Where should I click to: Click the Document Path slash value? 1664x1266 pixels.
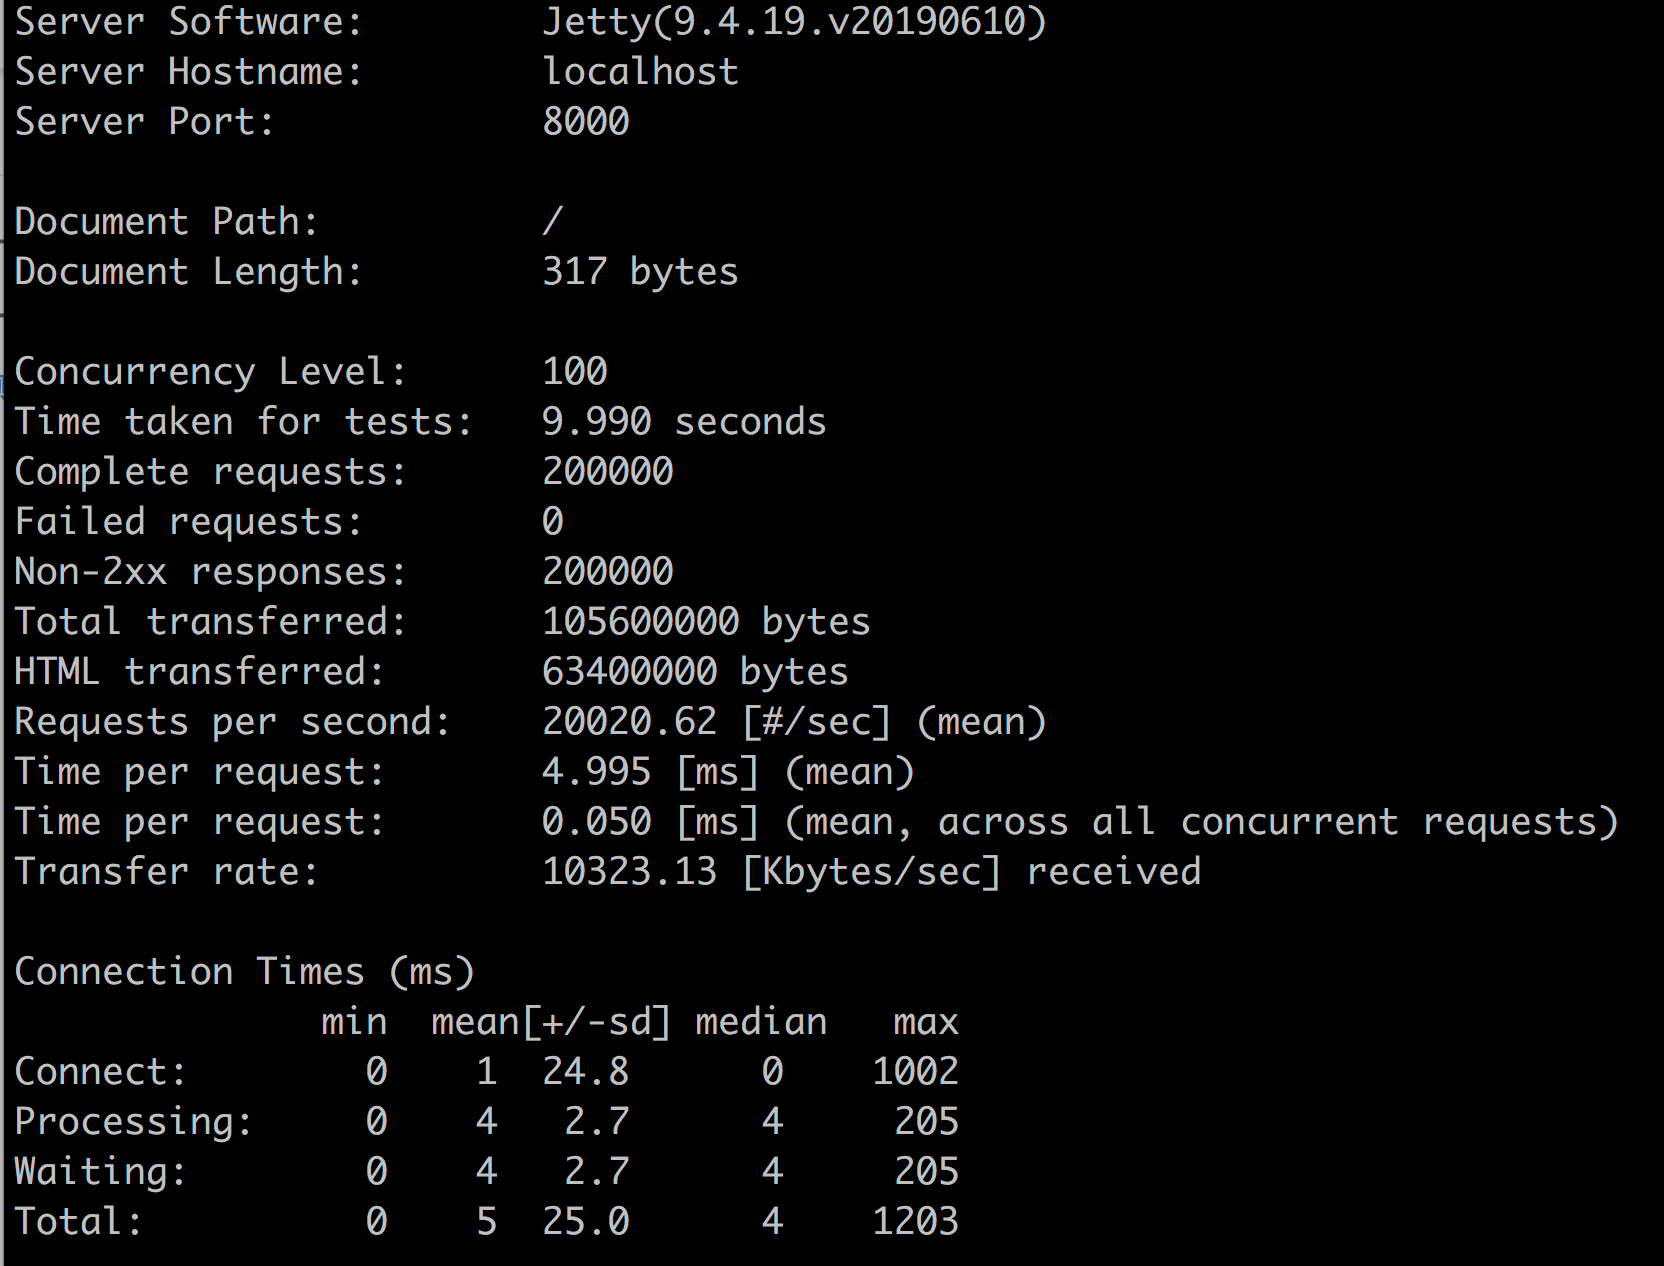[553, 221]
